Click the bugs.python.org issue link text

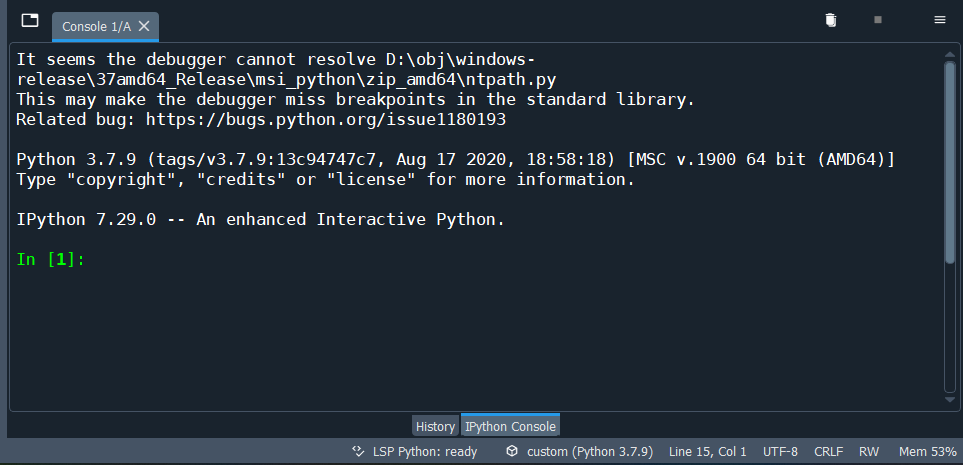click(326, 119)
